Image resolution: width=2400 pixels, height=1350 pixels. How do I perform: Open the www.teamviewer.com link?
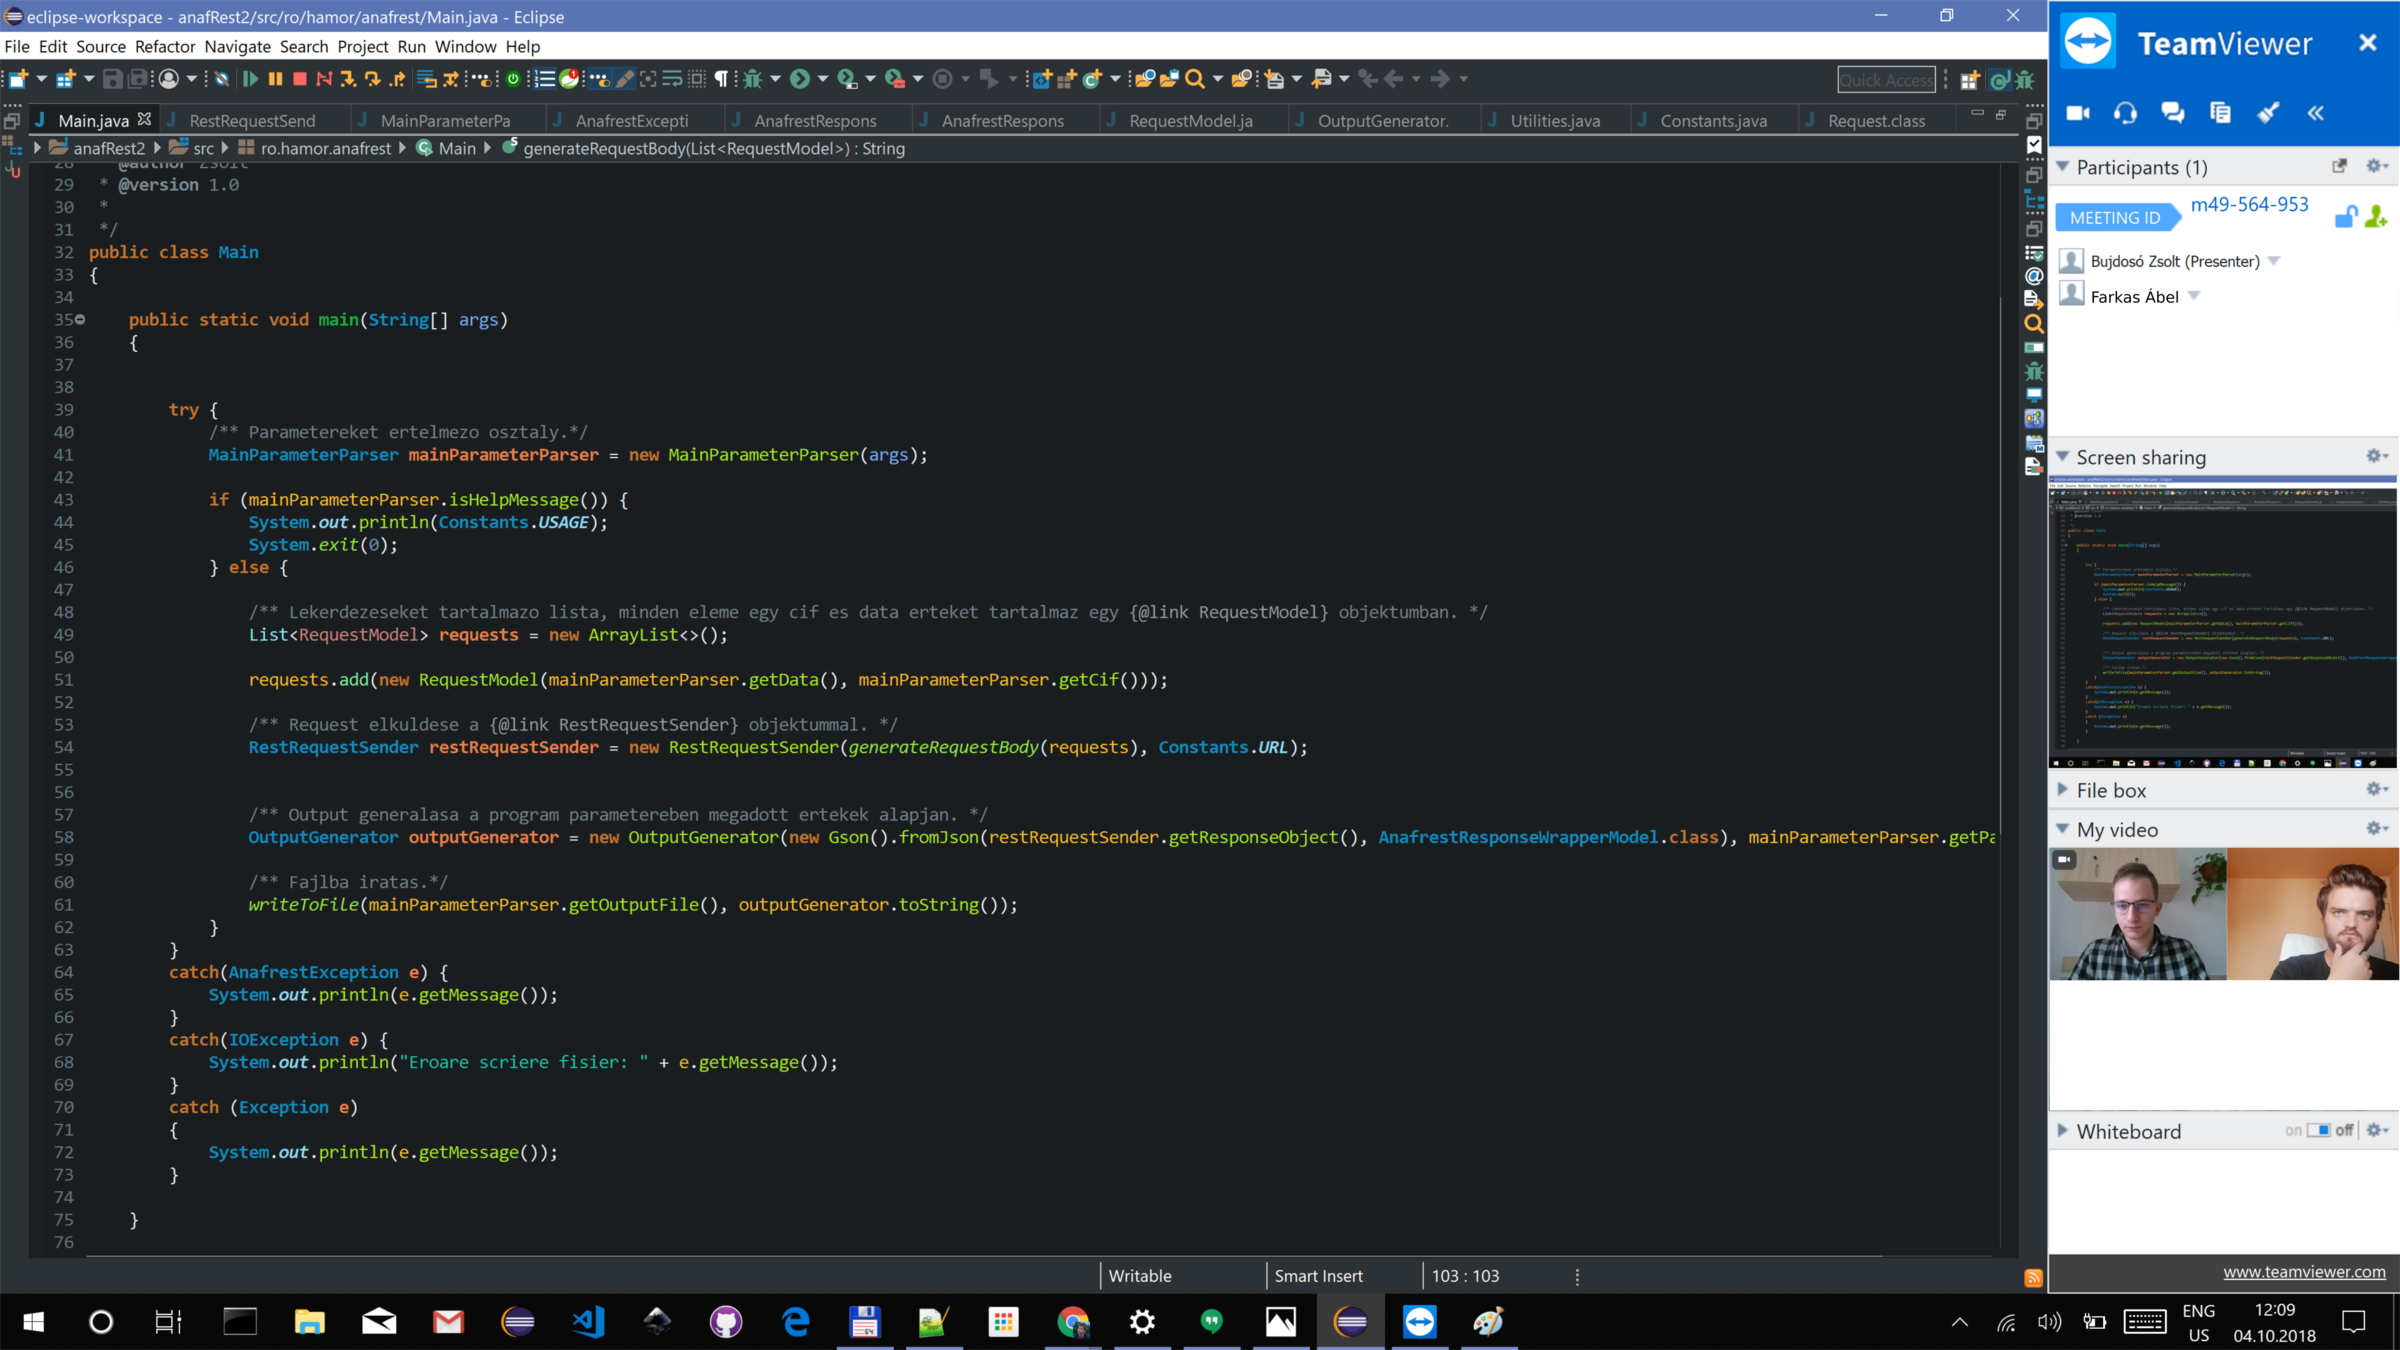click(x=2304, y=1272)
